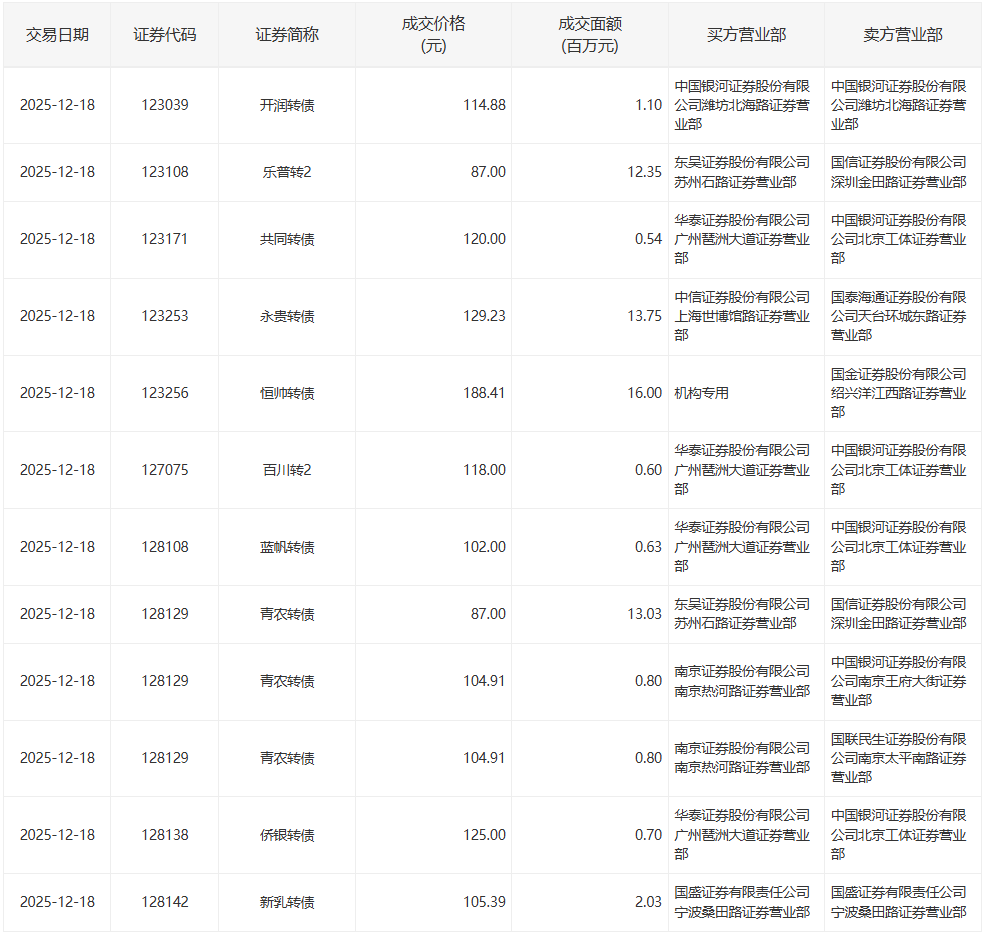
Task: Open the 开润转债 security name
Action: pyautogui.click(x=287, y=105)
